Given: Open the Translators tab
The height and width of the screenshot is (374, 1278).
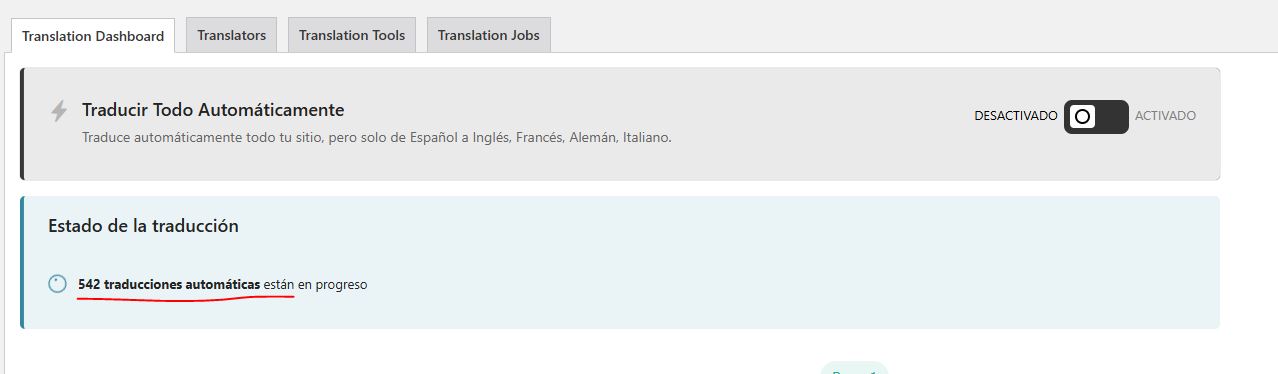Looking at the screenshot, I should [x=231, y=35].
